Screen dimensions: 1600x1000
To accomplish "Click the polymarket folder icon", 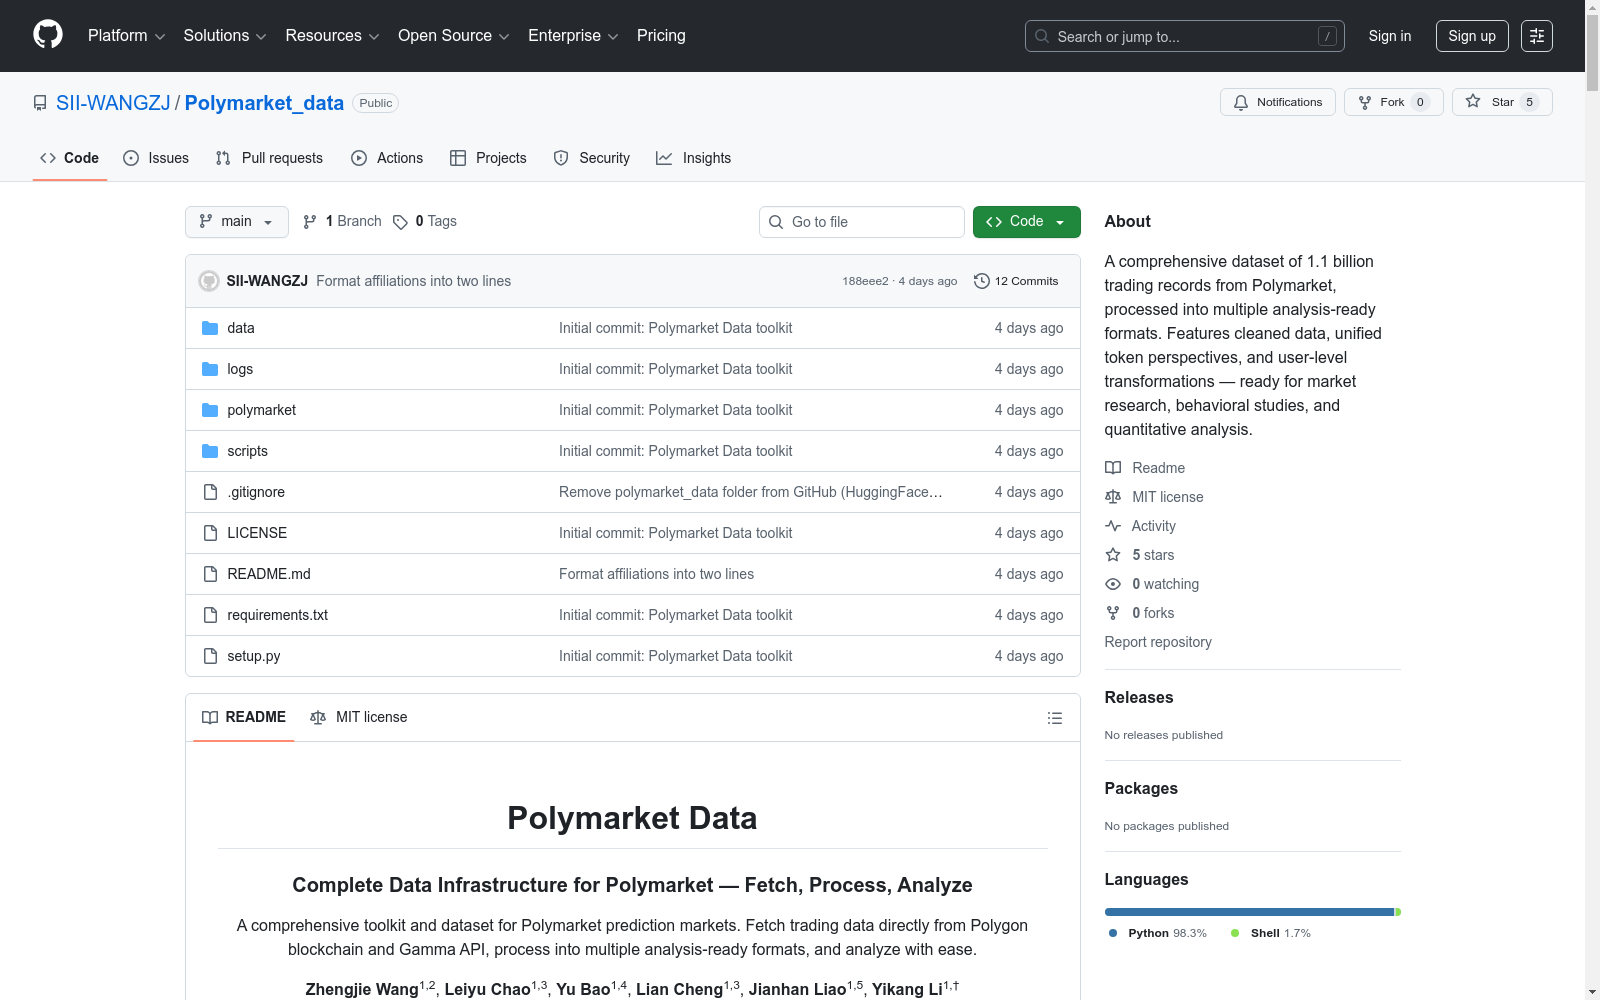I will (210, 410).
